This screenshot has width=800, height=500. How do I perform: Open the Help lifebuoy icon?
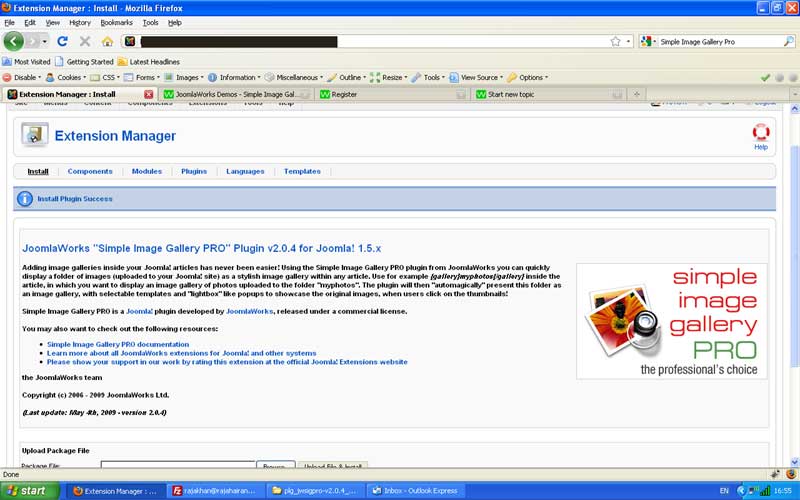(x=761, y=132)
